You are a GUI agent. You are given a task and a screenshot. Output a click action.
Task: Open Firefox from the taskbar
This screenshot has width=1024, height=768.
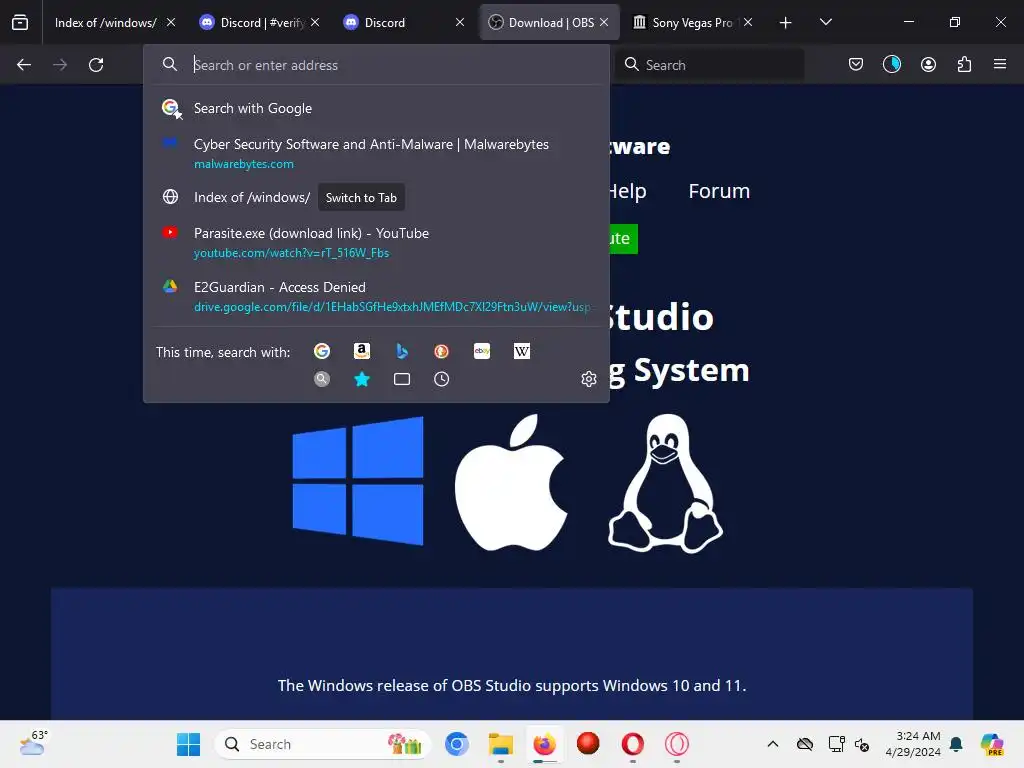(544, 744)
